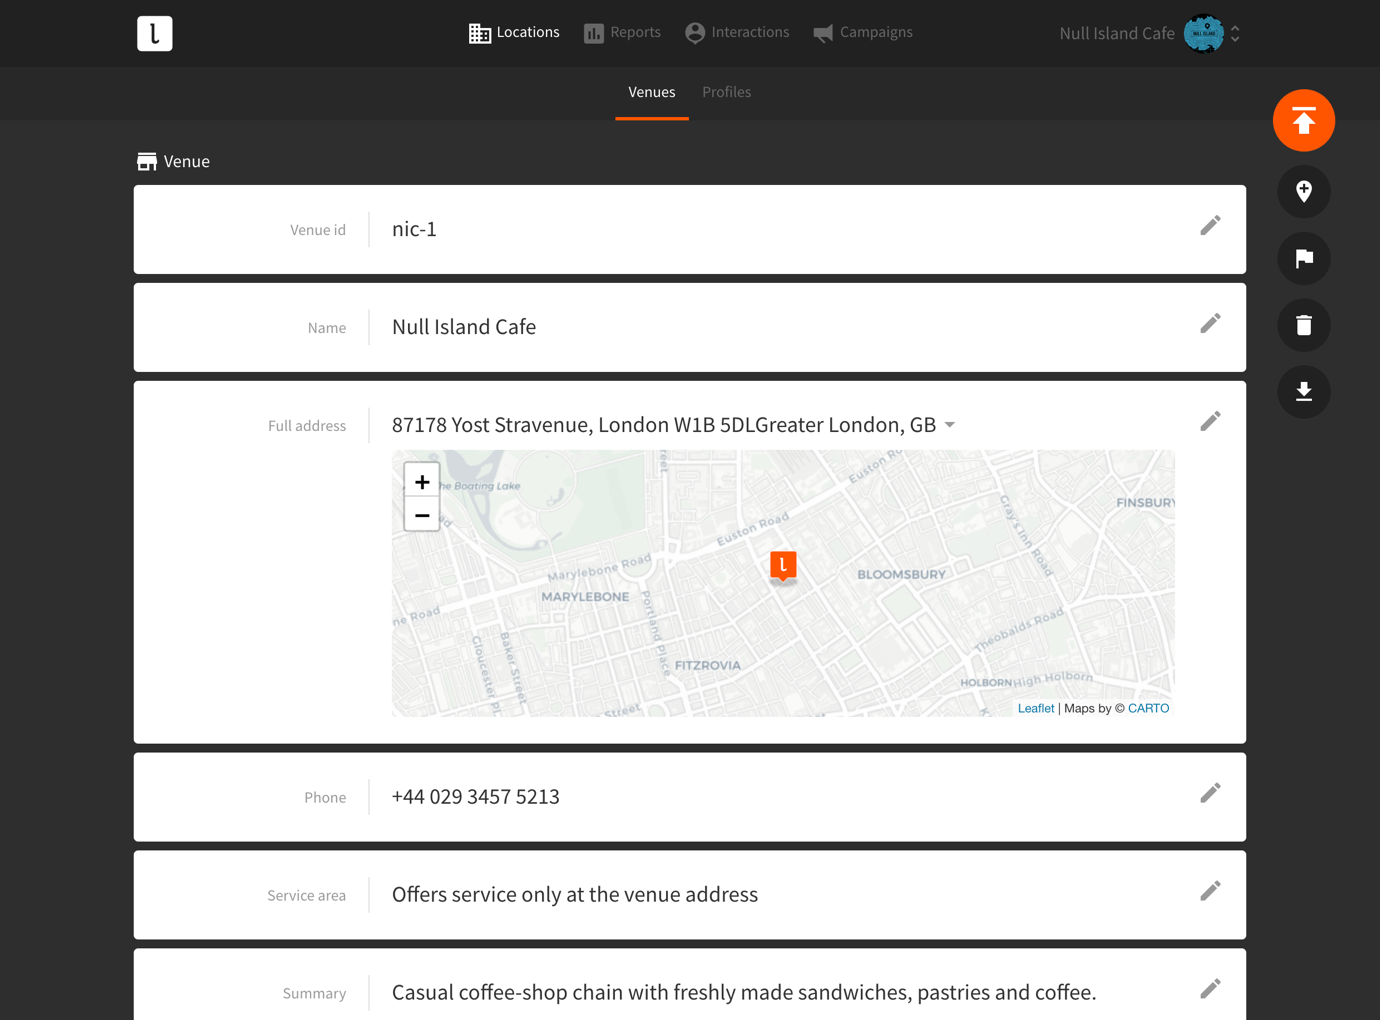Click the orange venue marker on map

tap(783, 566)
